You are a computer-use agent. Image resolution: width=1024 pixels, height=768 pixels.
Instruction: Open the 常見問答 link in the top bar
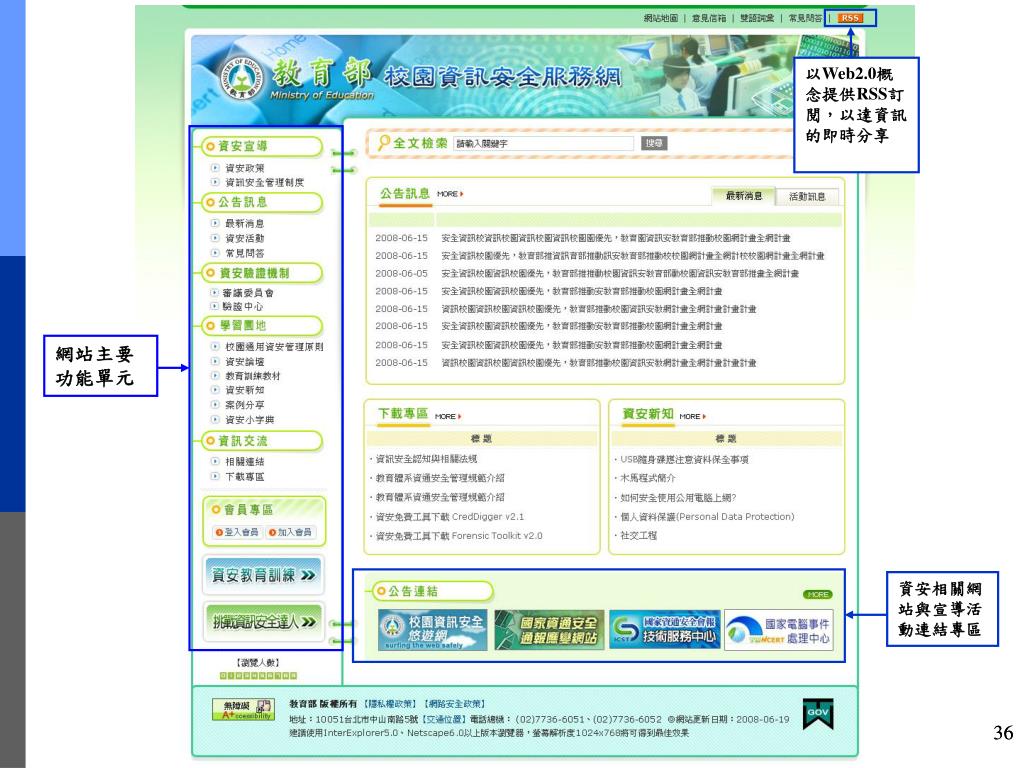[805, 18]
